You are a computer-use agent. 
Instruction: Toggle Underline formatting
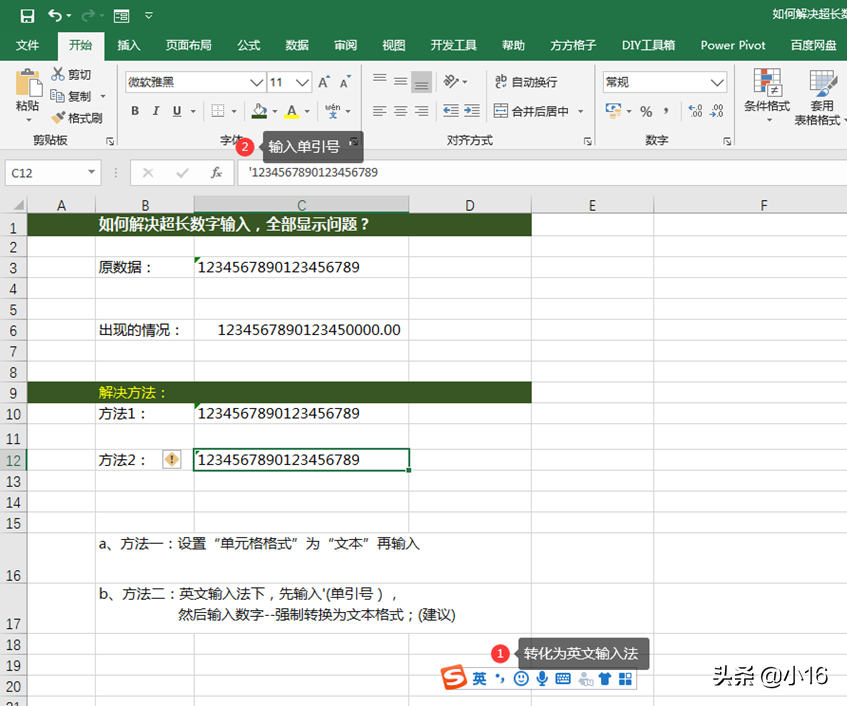point(177,111)
